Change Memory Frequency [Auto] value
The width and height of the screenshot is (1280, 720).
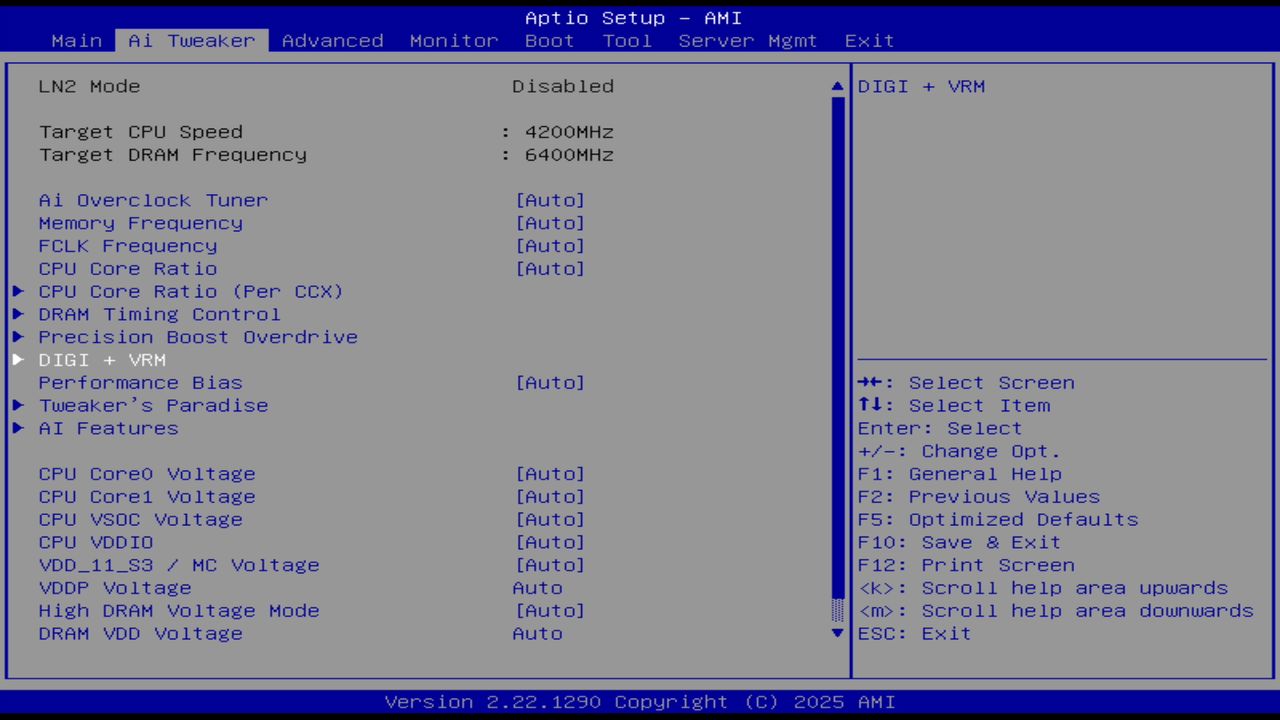tap(550, 224)
